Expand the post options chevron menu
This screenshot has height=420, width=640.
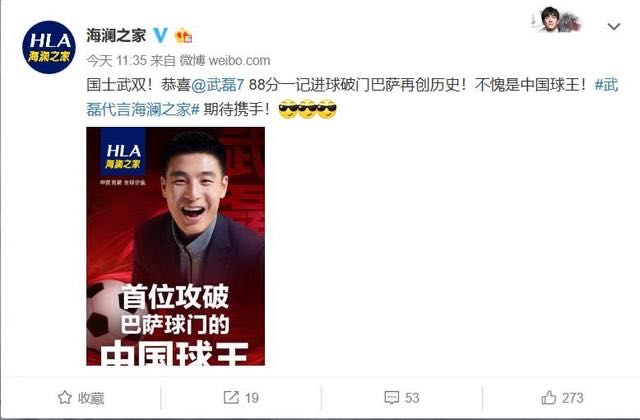pos(613,27)
